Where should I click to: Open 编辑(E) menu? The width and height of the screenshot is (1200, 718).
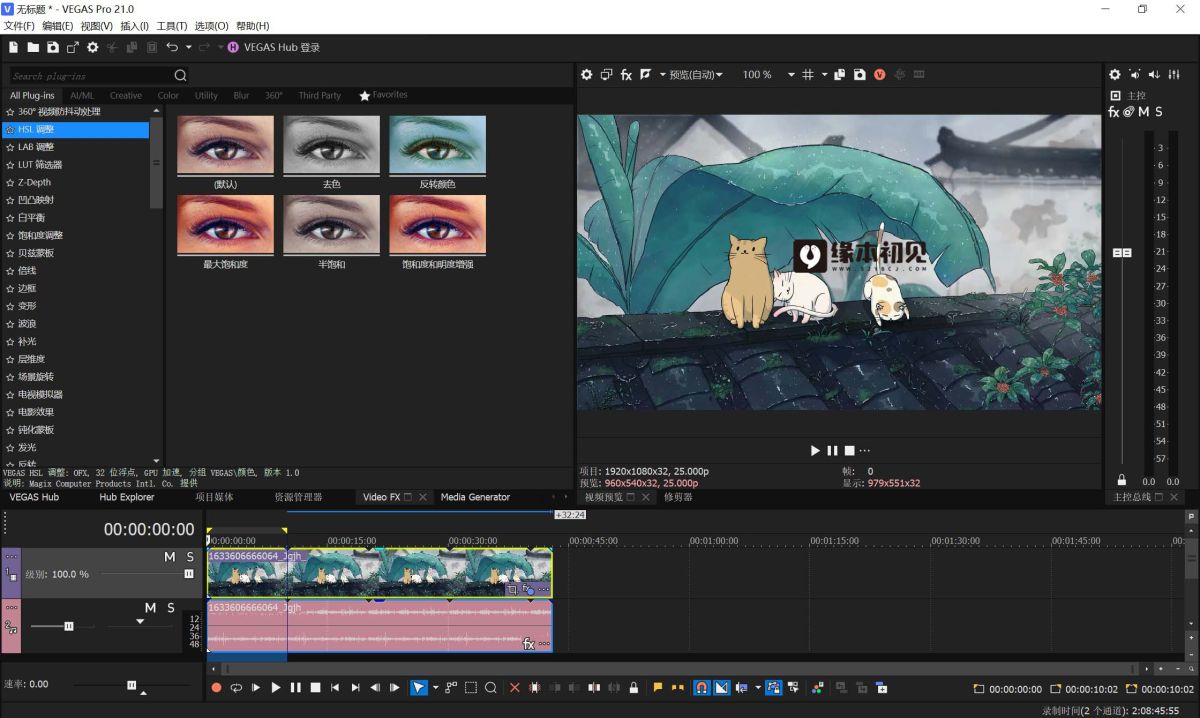58,26
